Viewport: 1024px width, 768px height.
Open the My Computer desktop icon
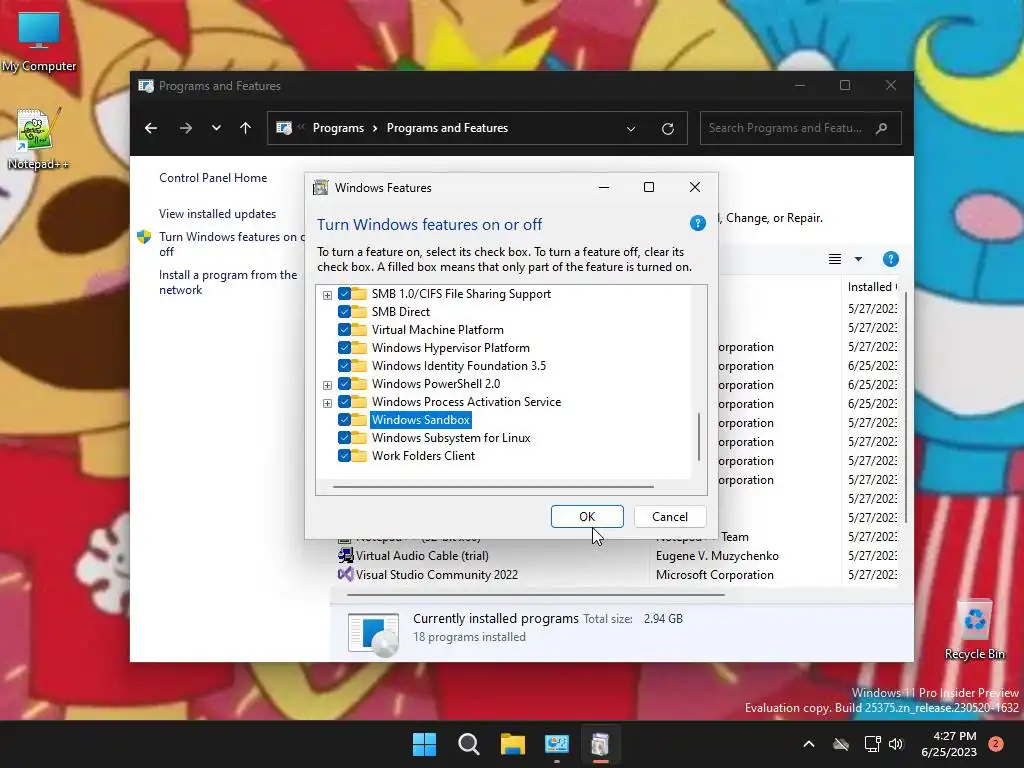click(39, 42)
